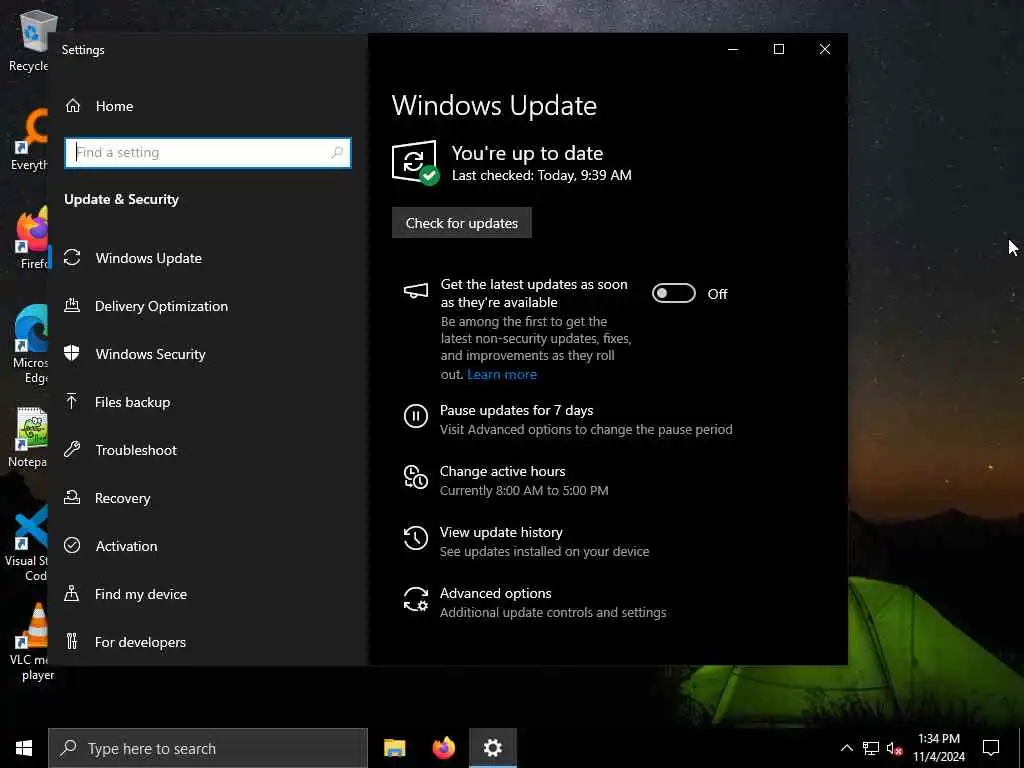
Task: Click the active hours clock icon
Action: coord(415,477)
